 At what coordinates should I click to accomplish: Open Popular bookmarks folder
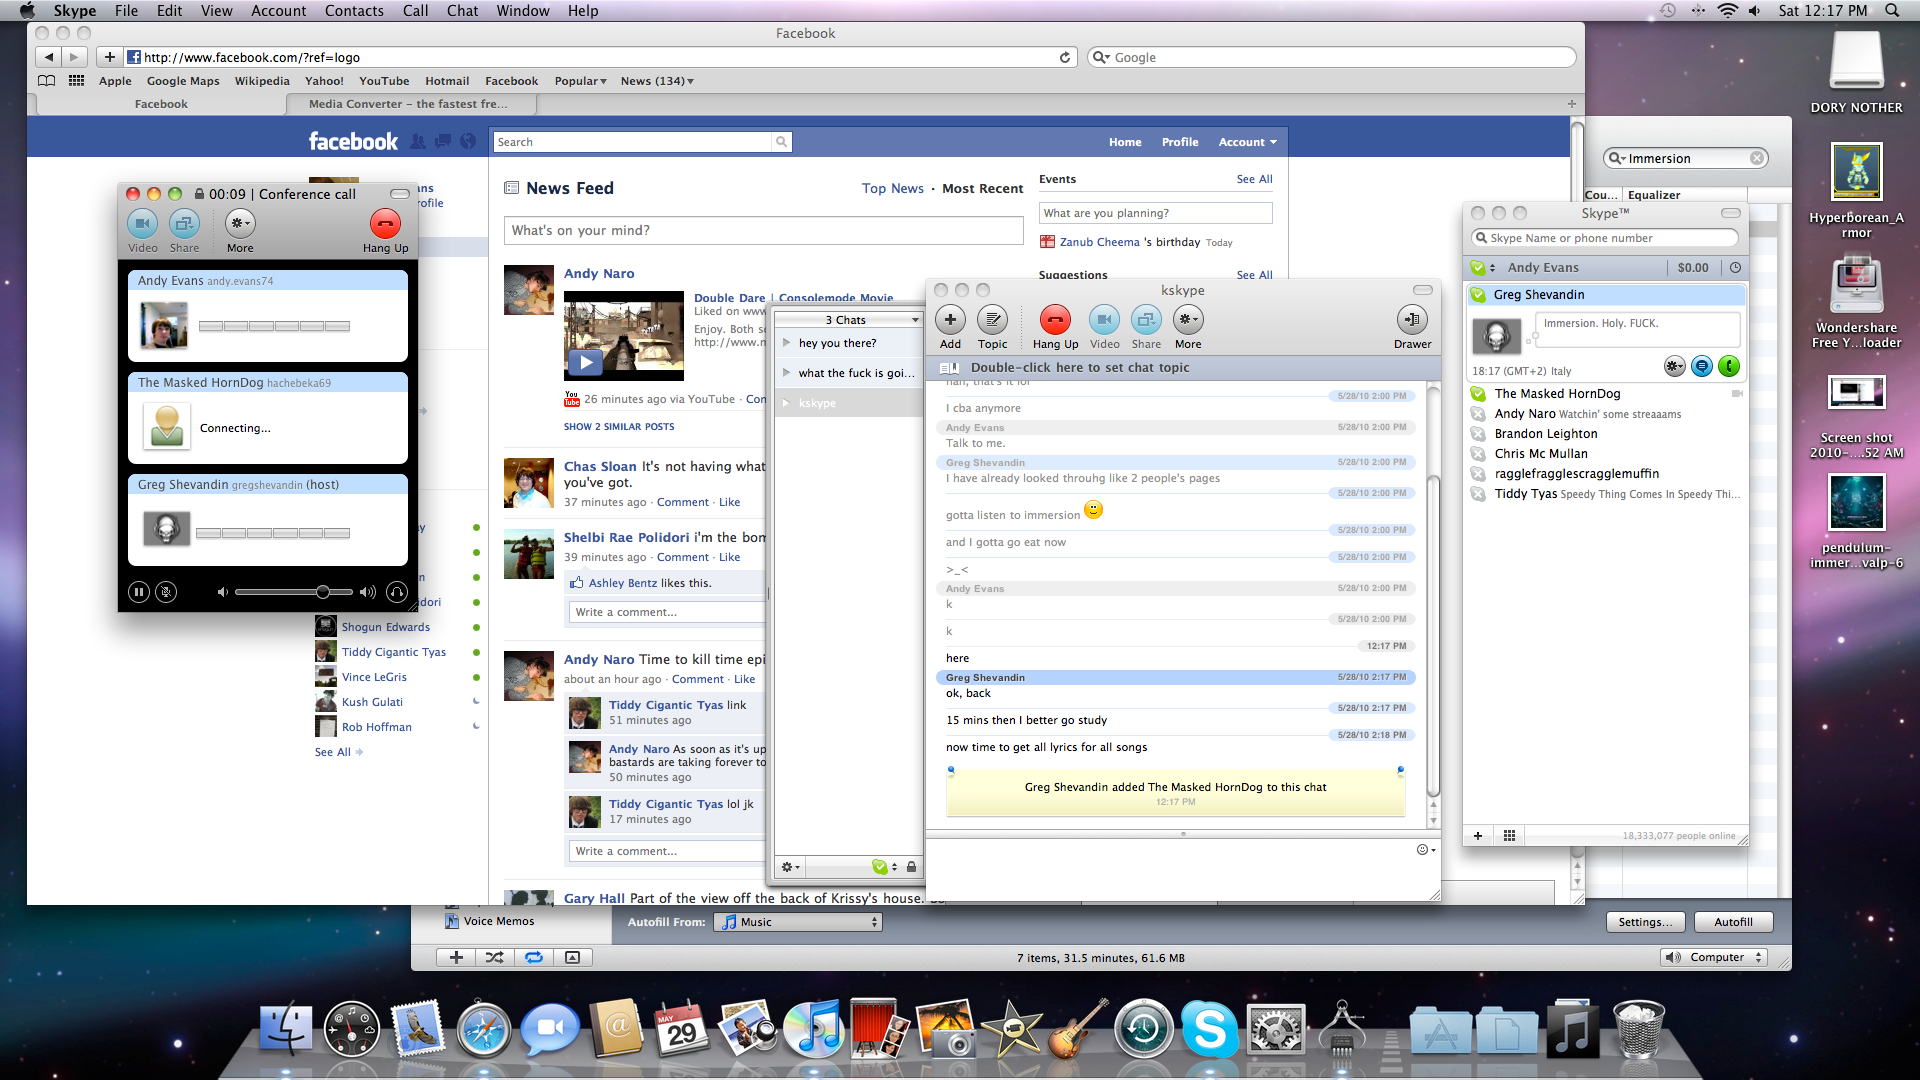click(x=580, y=81)
